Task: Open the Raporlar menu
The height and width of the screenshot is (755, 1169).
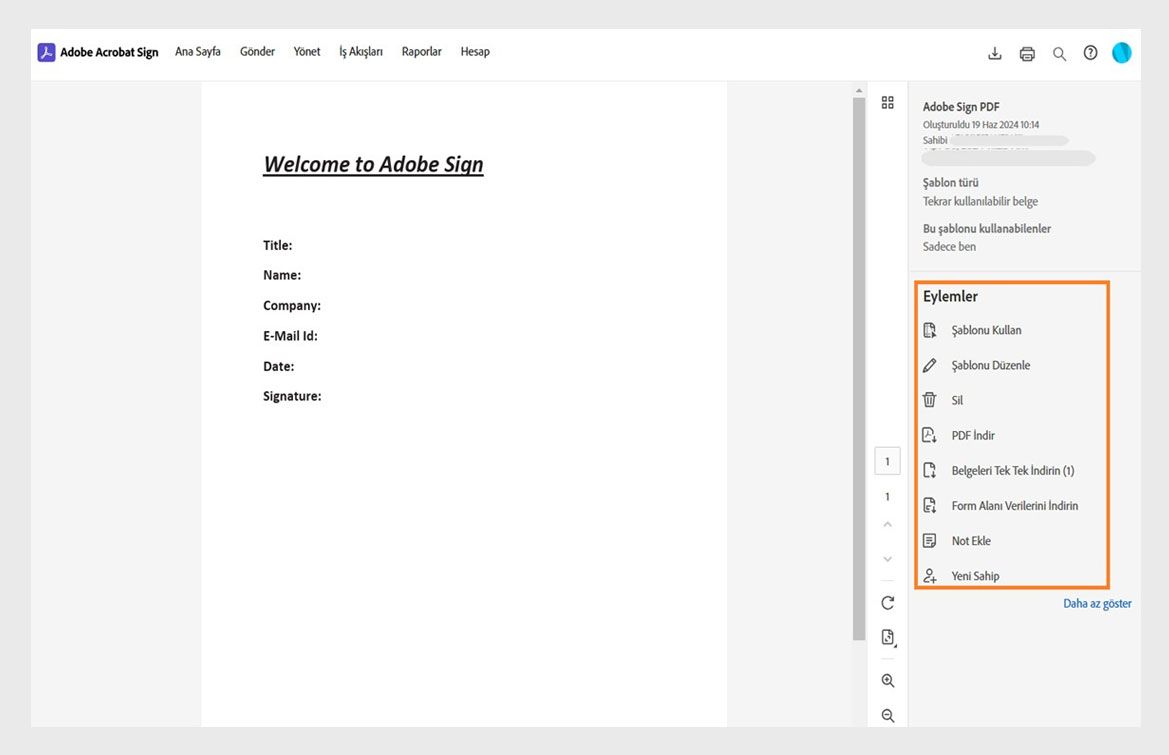Action: tap(421, 51)
